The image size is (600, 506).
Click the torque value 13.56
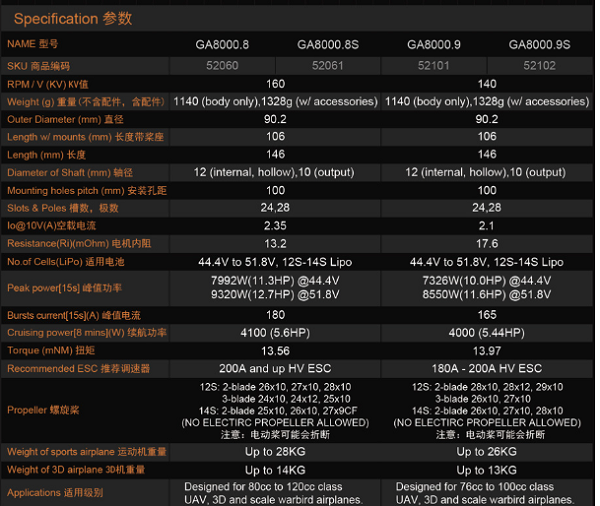click(x=276, y=351)
